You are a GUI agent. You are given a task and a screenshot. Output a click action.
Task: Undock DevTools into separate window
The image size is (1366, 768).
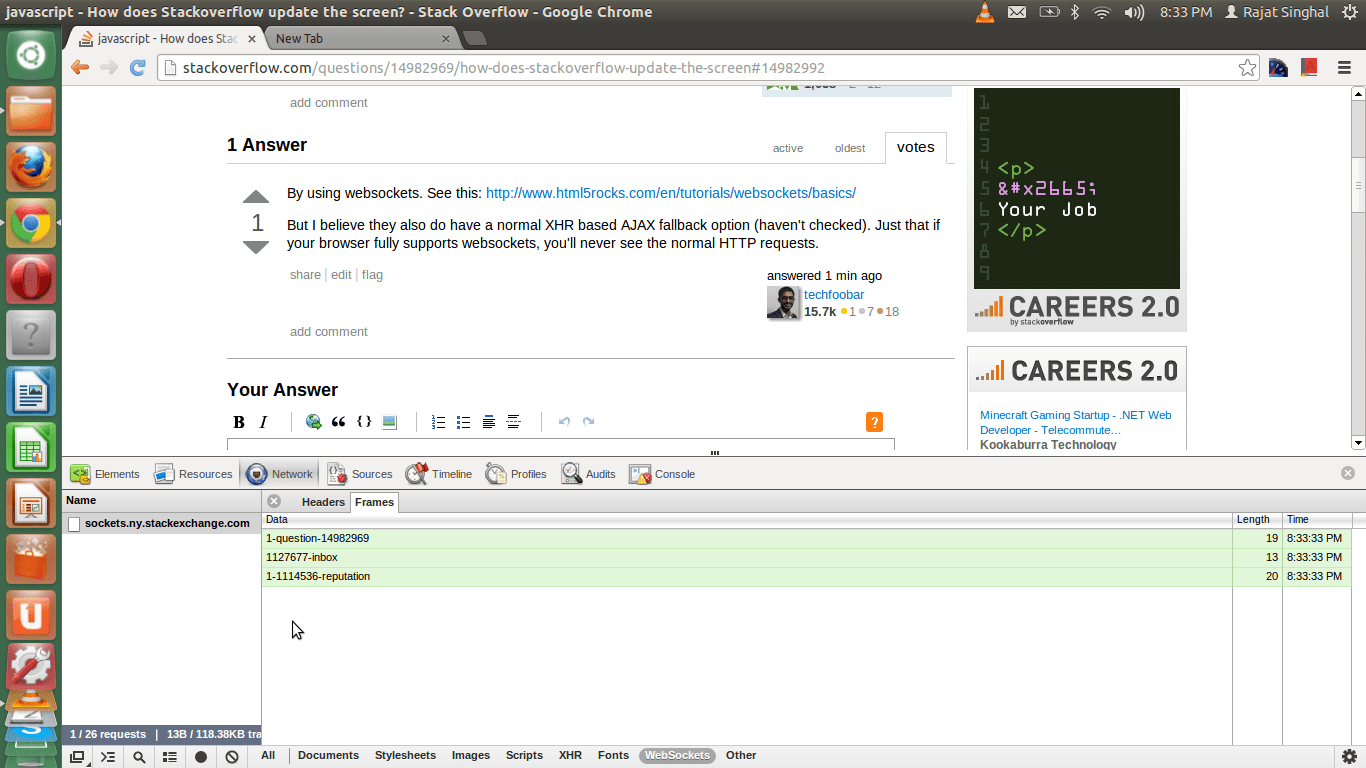[77, 757]
